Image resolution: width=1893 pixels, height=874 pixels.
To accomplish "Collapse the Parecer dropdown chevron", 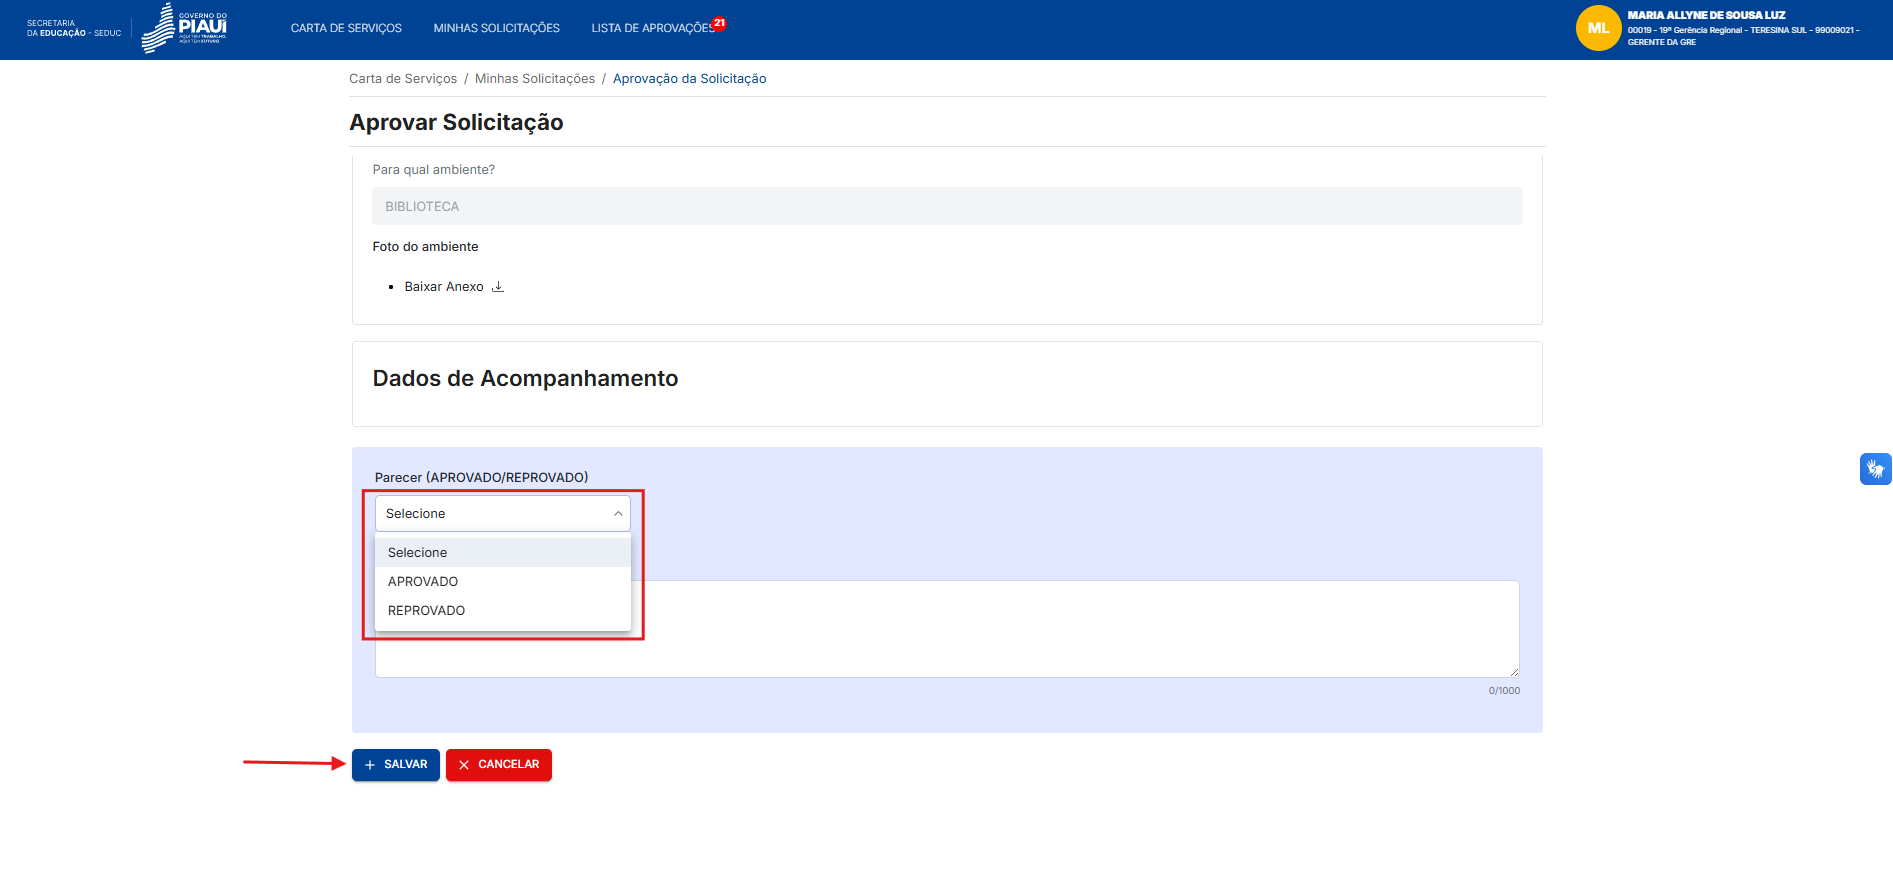I will coord(618,514).
